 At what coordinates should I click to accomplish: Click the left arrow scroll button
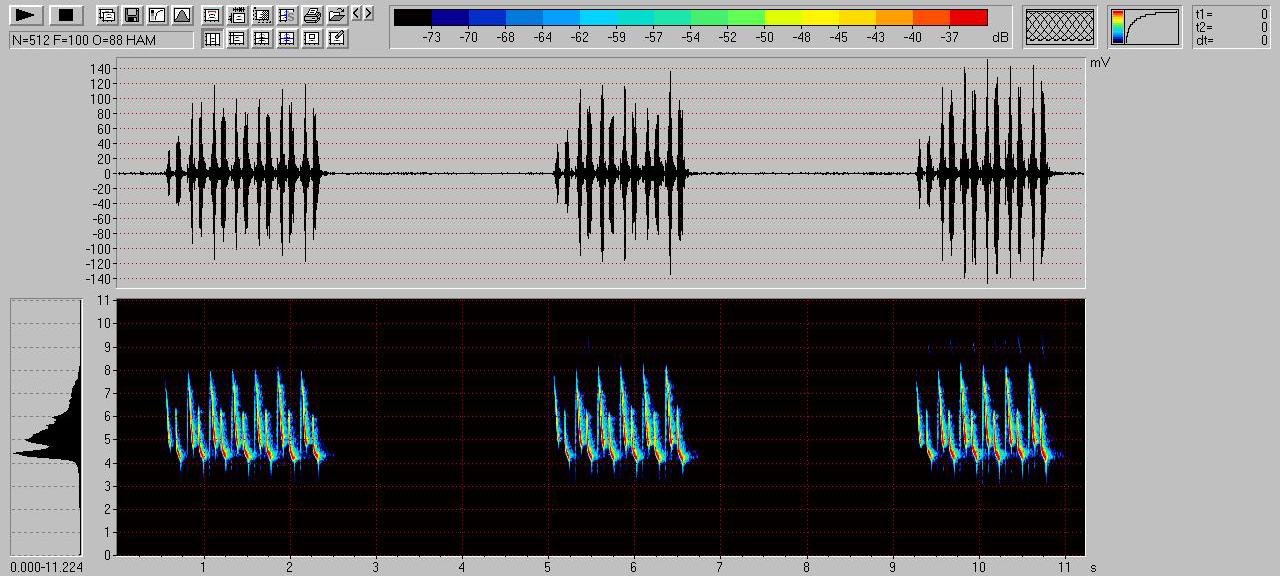(357, 14)
